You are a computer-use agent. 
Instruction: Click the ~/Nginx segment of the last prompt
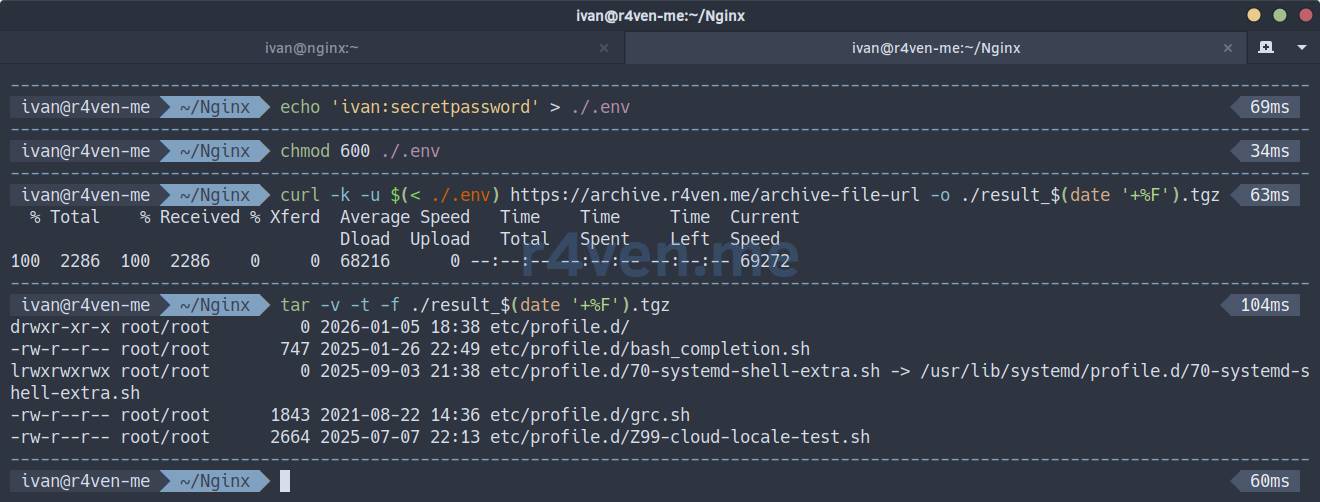pos(214,481)
